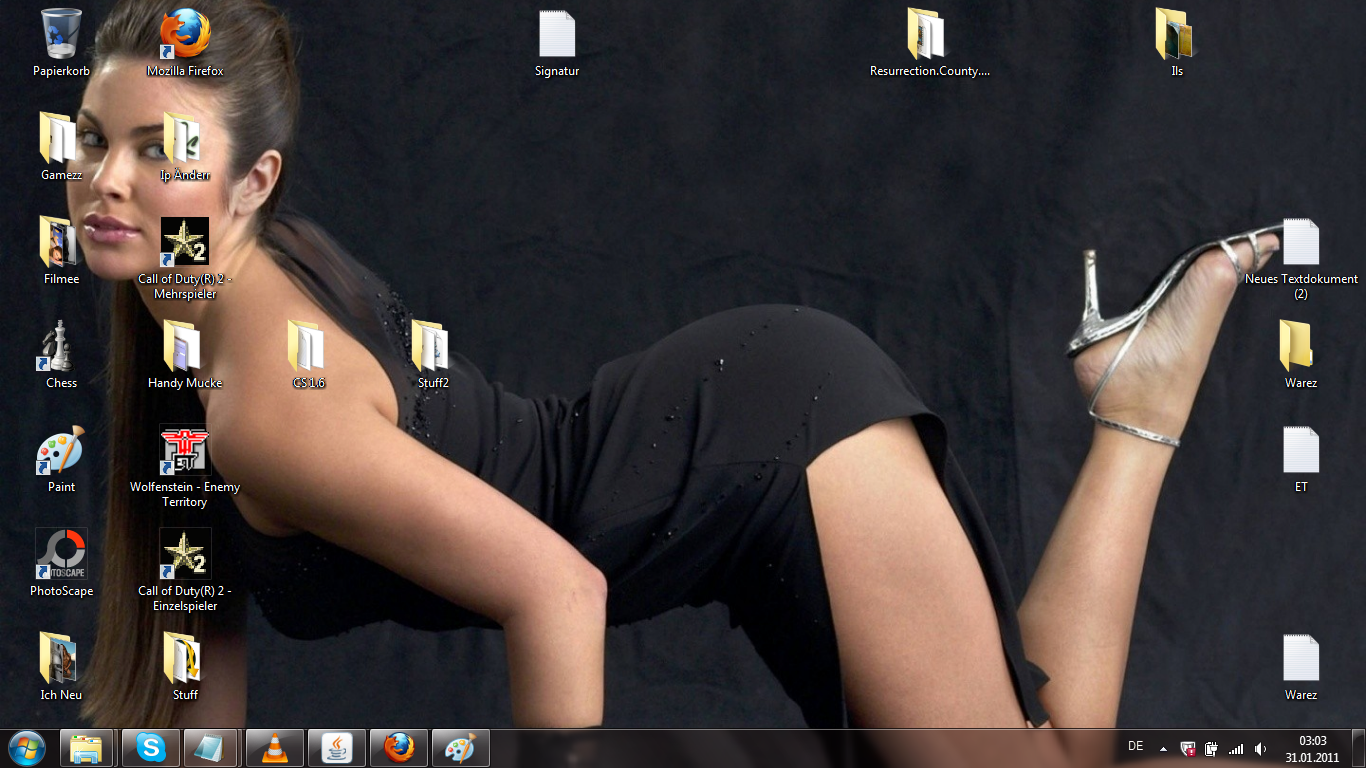Screen dimensions: 1366x768
Task: Select the Wolfenstein - Enemy Territory shortcut
Action: click(x=185, y=451)
